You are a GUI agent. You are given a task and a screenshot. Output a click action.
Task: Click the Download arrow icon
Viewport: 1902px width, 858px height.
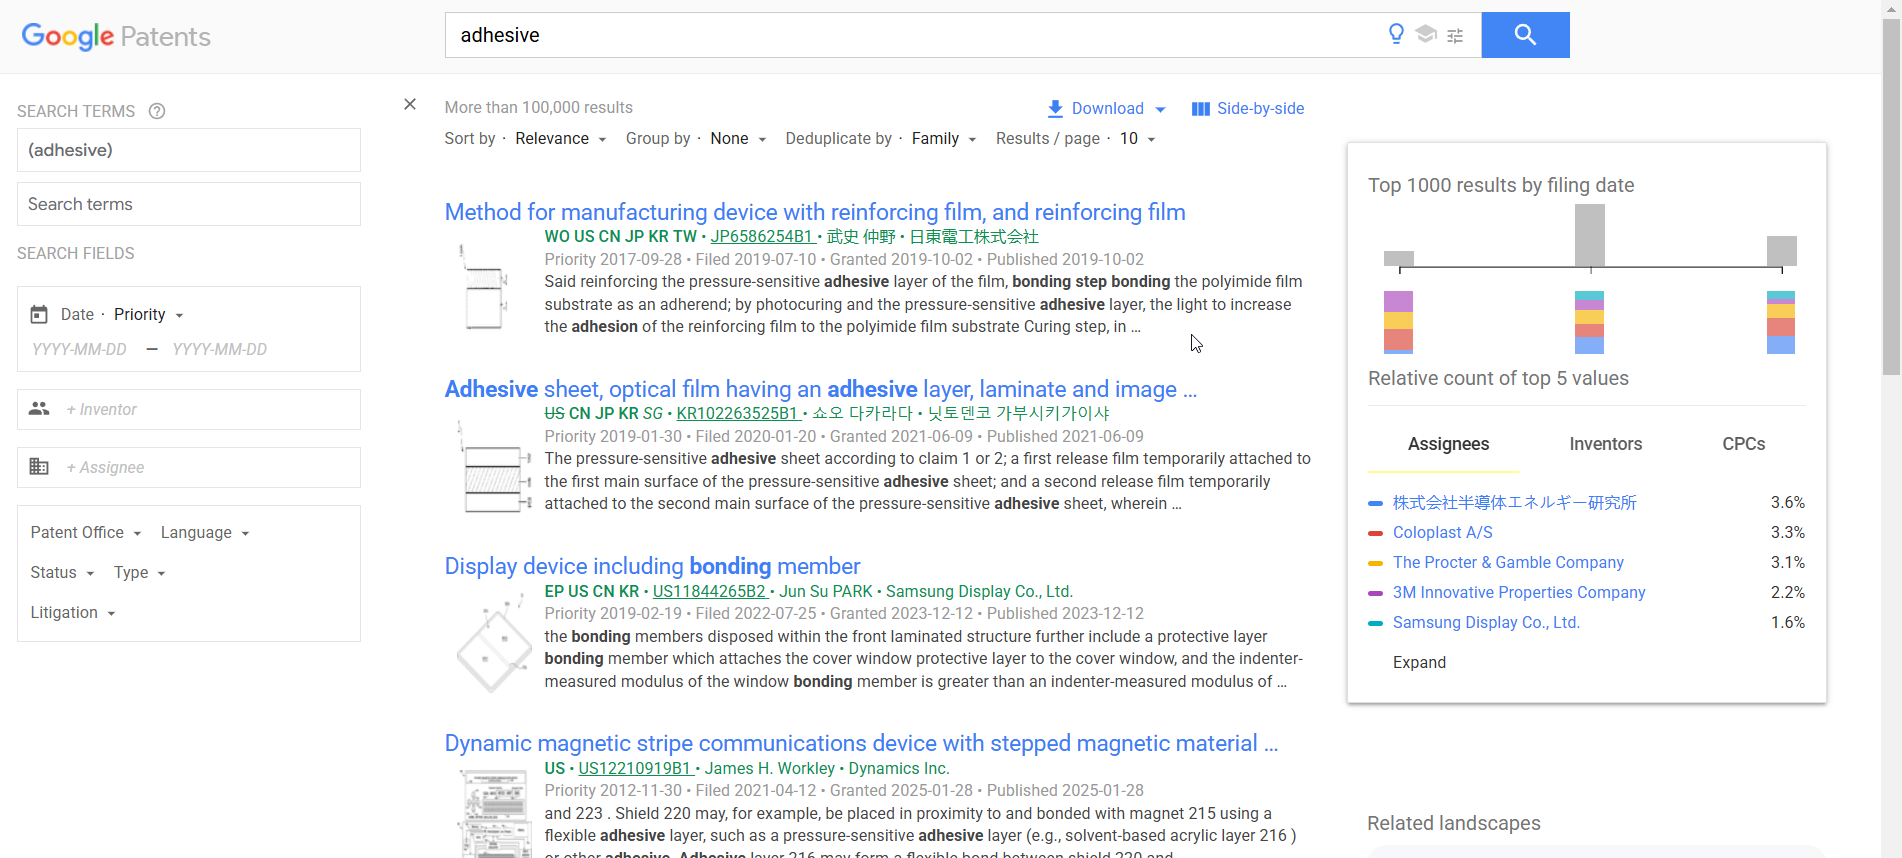click(1055, 108)
